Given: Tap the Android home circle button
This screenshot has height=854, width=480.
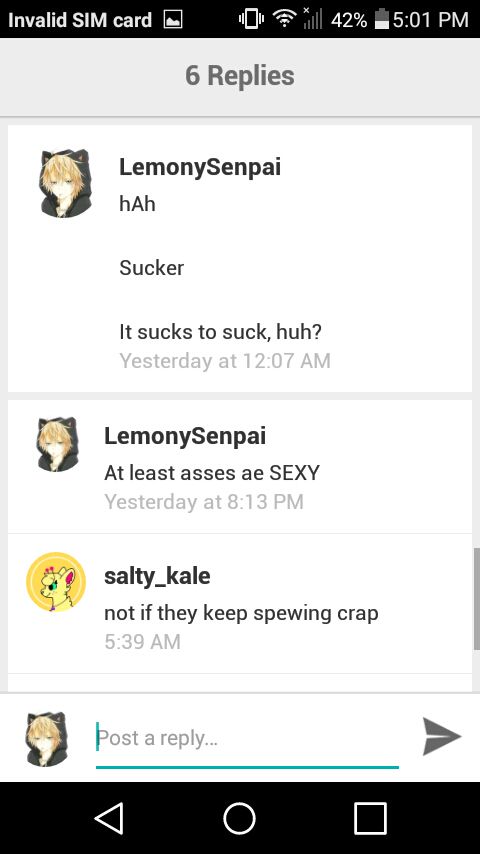Looking at the screenshot, I should click(x=239, y=818).
